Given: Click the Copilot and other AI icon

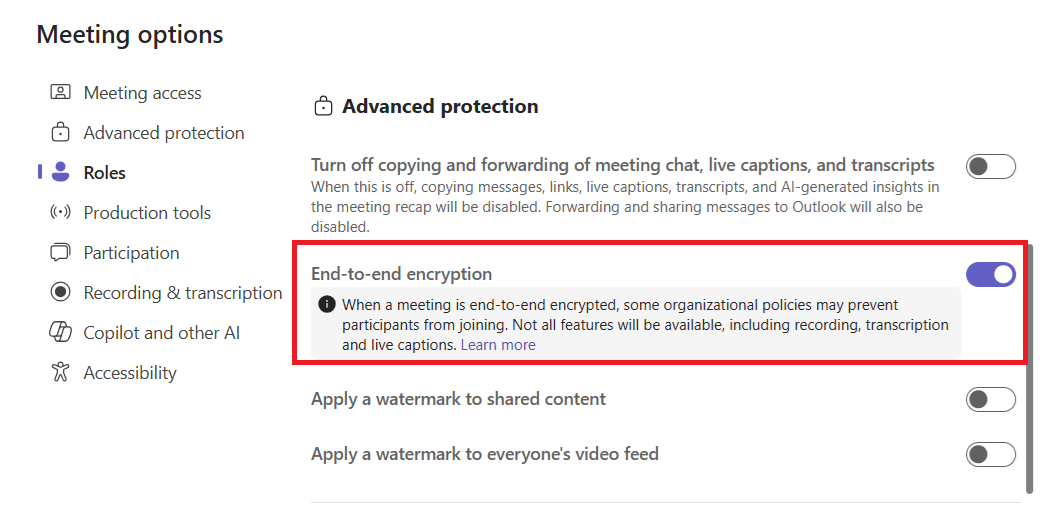Looking at the screenshot, I should (60, 333).
